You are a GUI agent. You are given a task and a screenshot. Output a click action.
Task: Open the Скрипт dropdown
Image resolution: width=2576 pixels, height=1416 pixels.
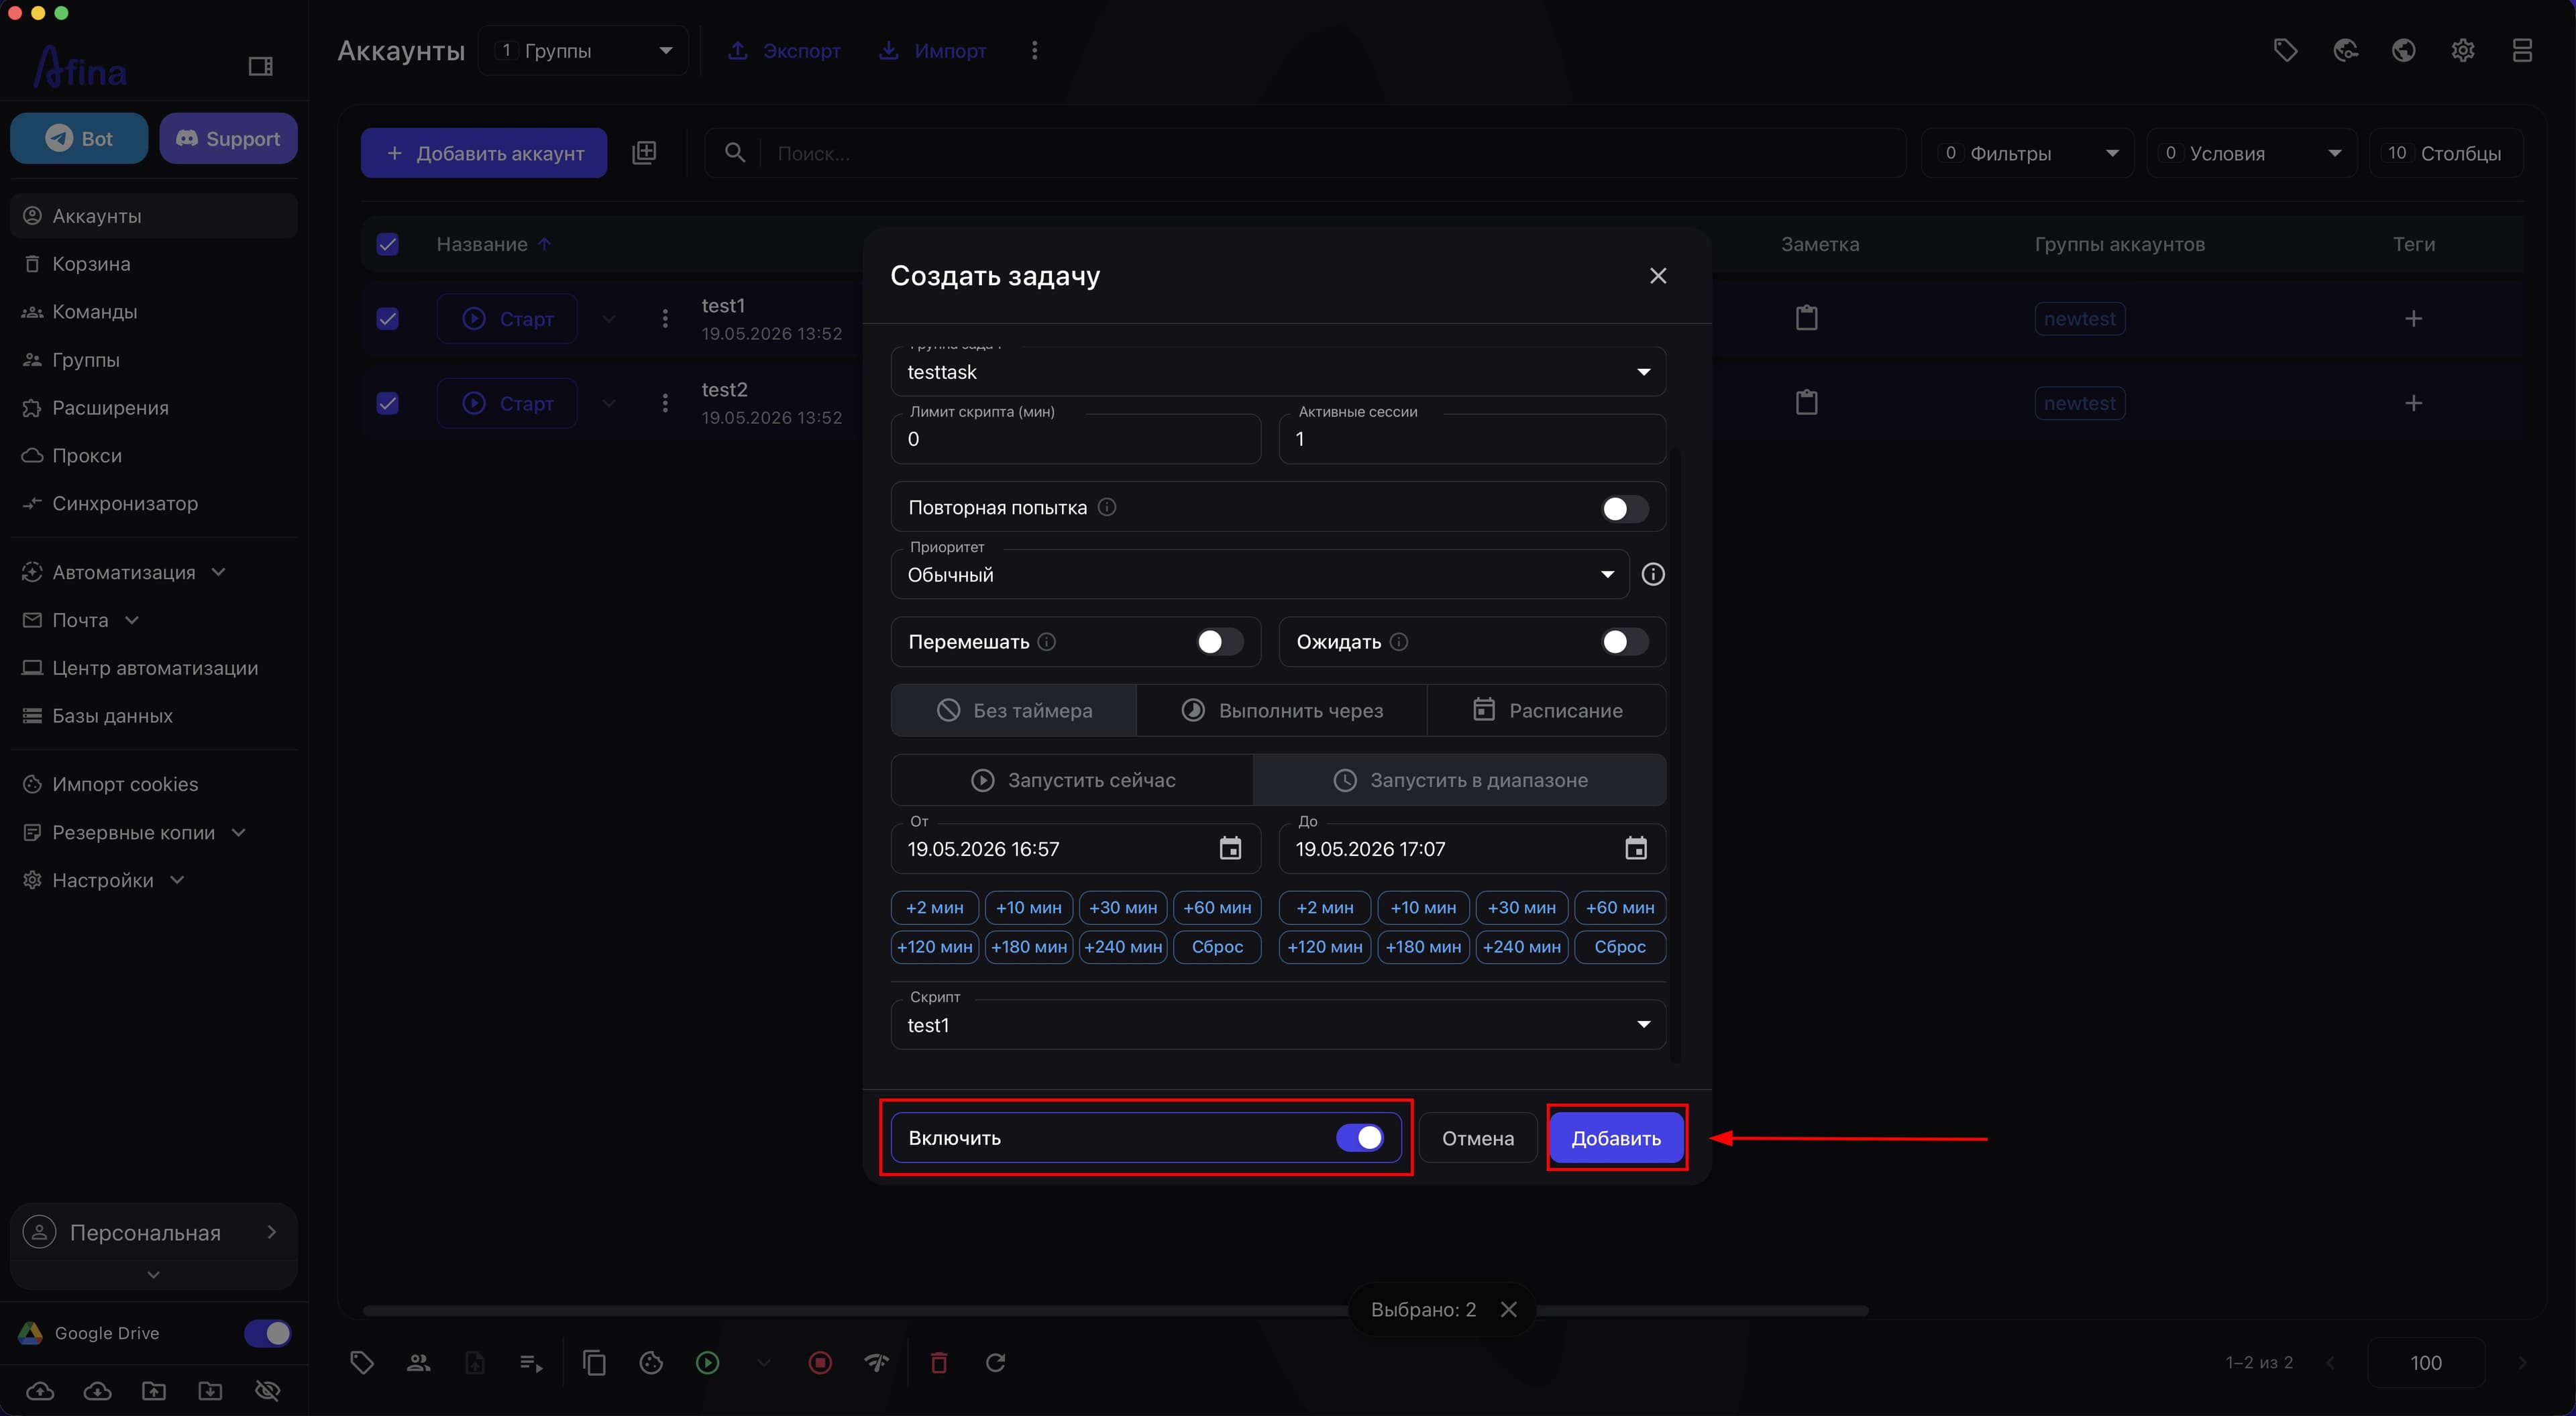point(1278,1025)
